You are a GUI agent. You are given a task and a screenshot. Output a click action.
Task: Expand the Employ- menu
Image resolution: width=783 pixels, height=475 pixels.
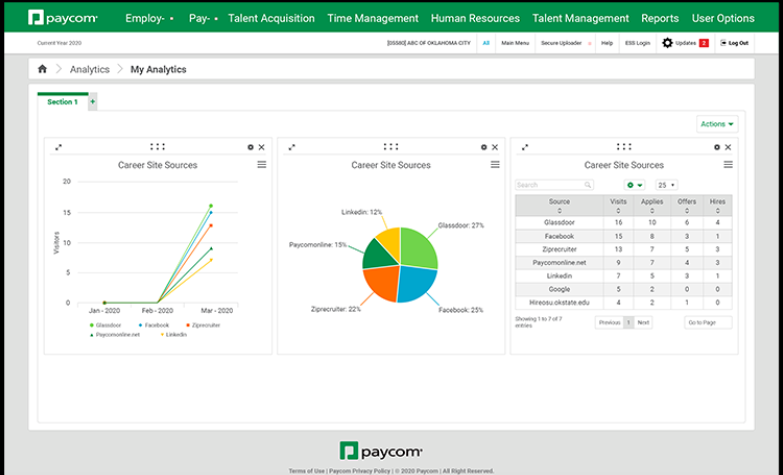click(149, 18)
